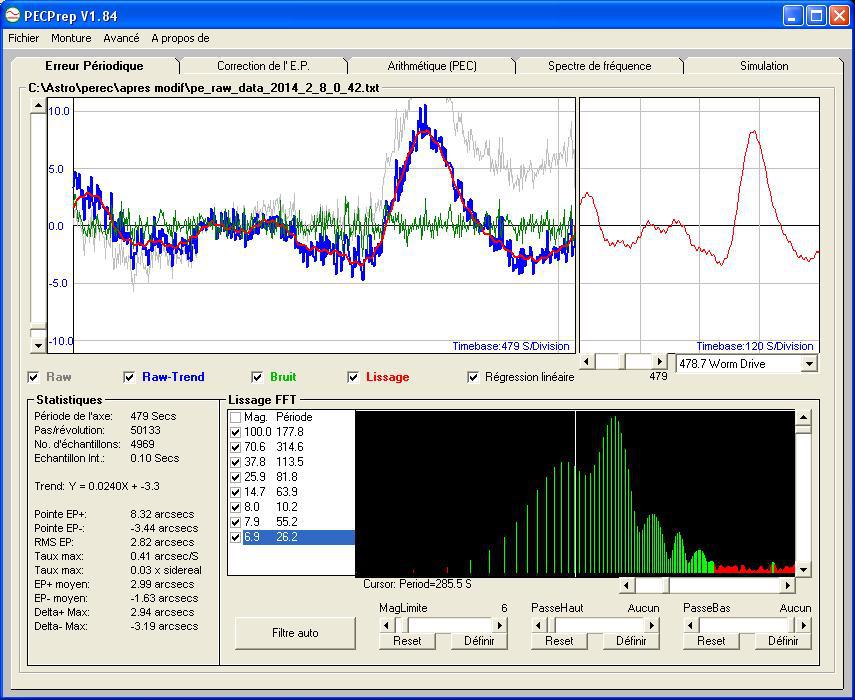Click the down arrow of the main graph's vertical scrollbar
Screen dimensions: 855x700
pos(39,345)
